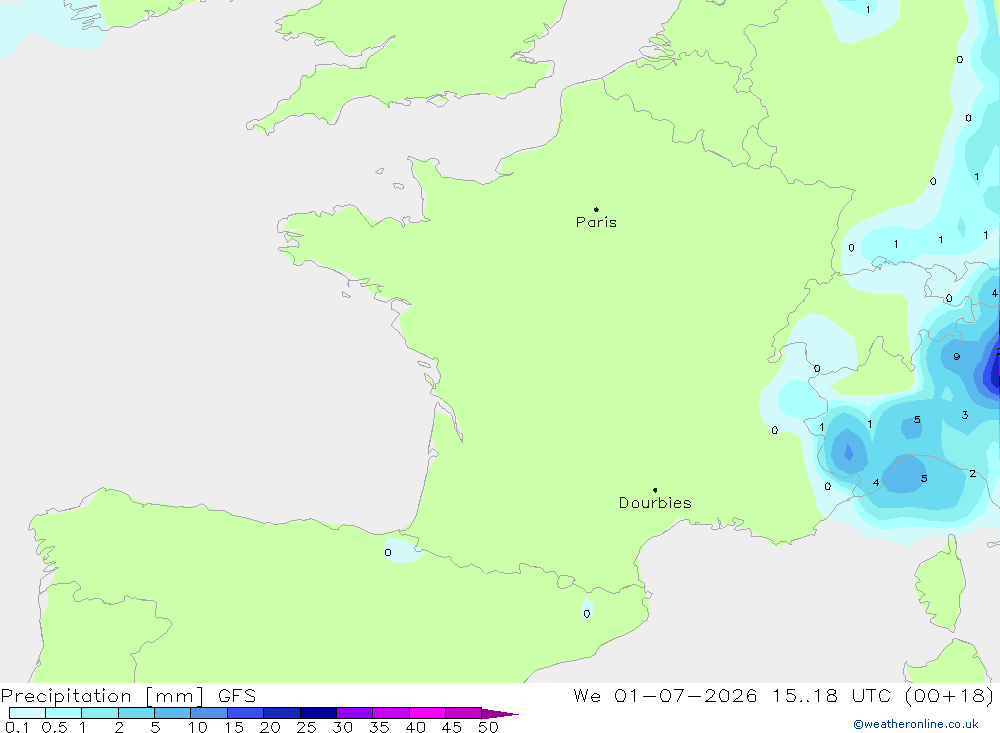Click the 'GFS' model name text

click(237, 696)
